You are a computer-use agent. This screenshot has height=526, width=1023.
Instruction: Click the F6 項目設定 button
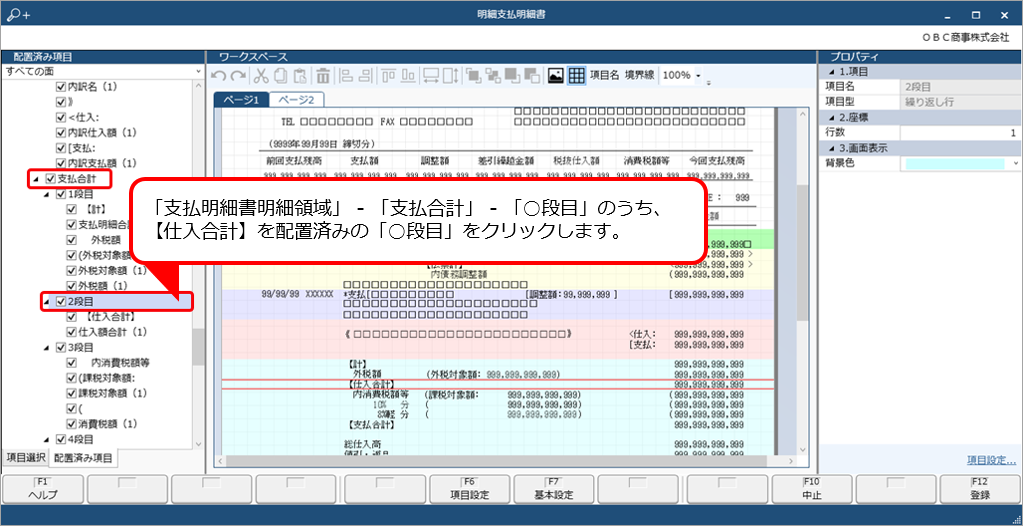470,489
